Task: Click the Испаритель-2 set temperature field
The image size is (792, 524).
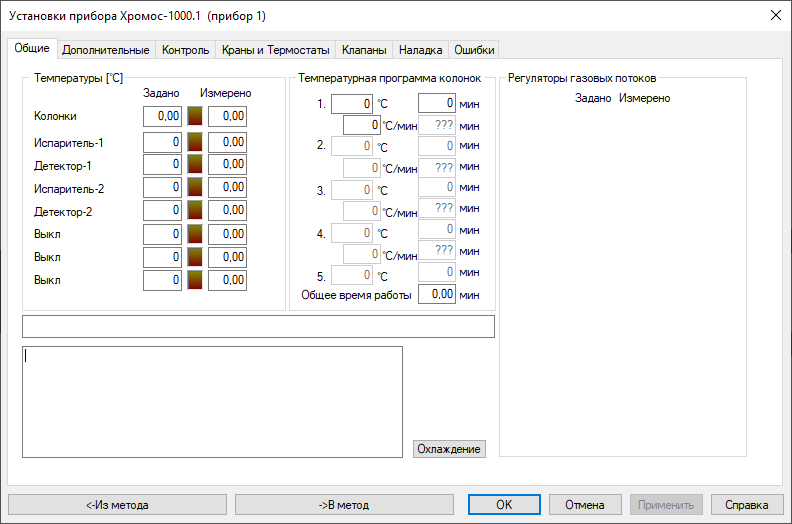Action: click(162, 187)
